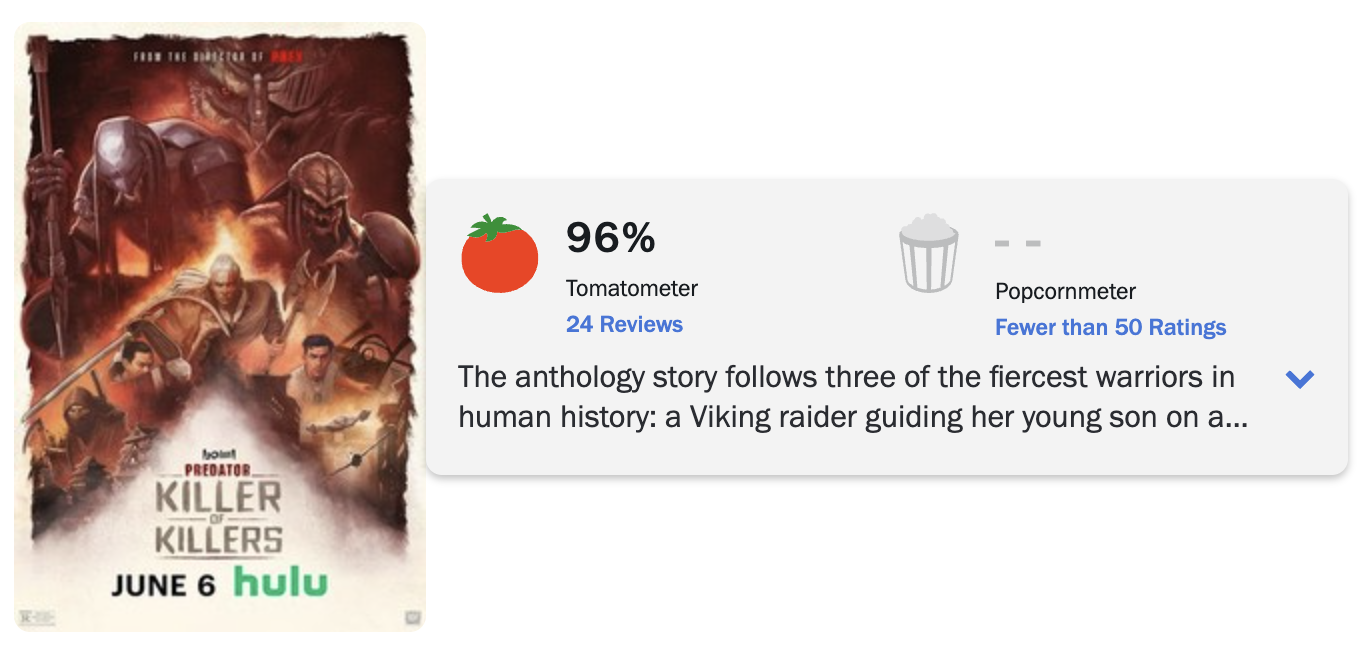Viewport: 1366px width, 650px height.
Task: Click the rating badge in poster's bottom-left corner
Action: (x=35, y=618)
